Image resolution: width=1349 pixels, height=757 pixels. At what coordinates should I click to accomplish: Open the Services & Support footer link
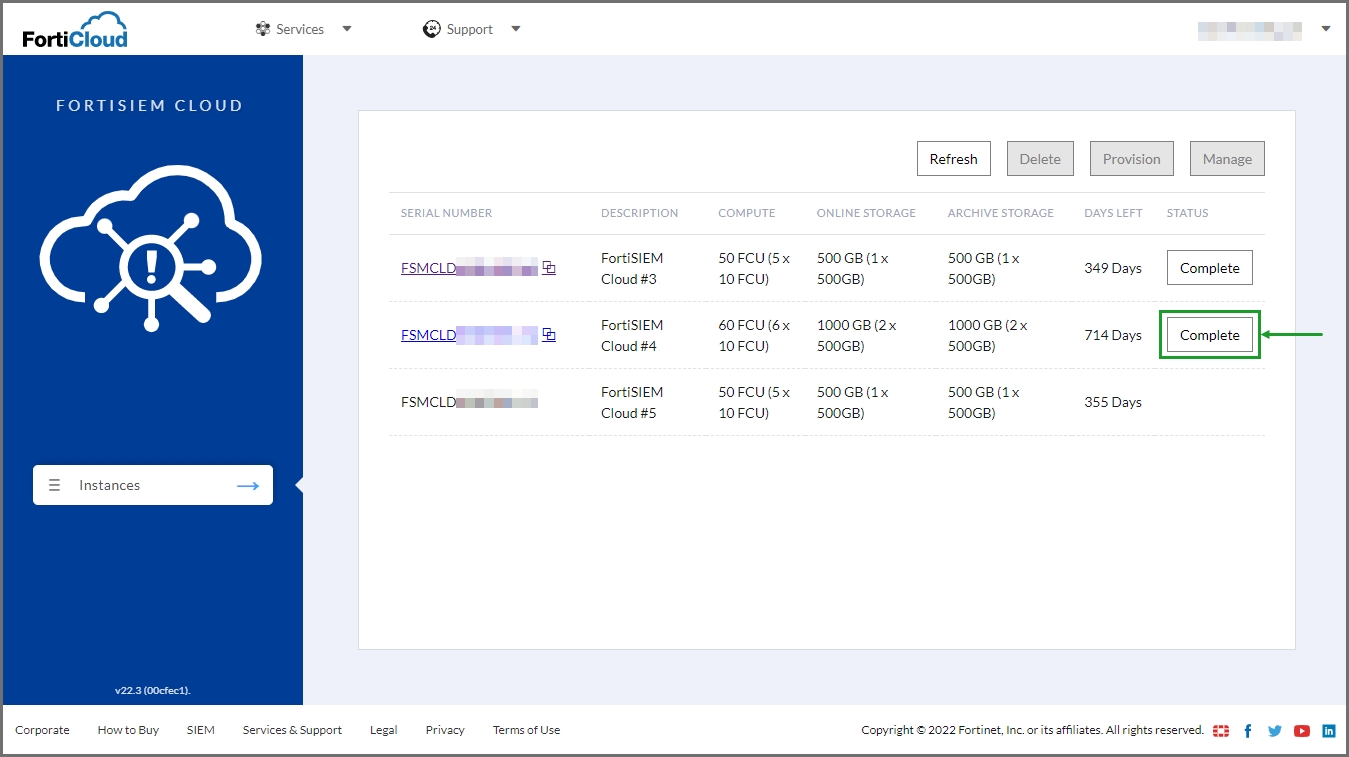[292, 730]
